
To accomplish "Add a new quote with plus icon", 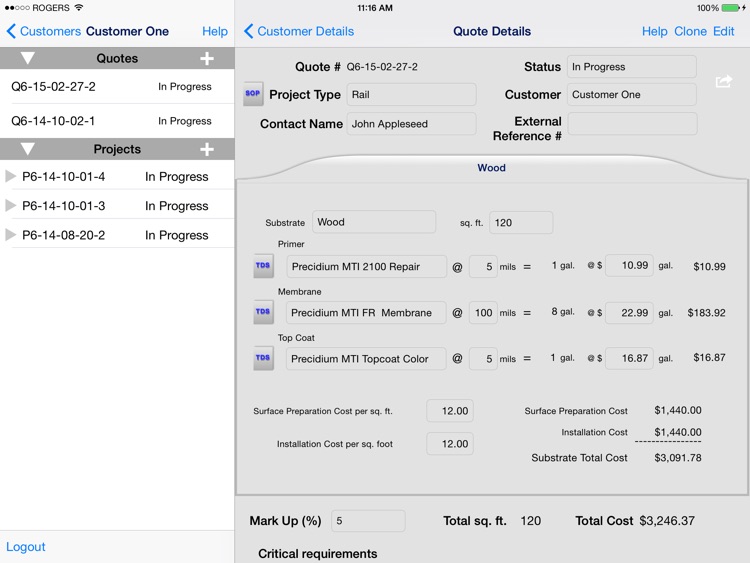I will coord(207,59).
